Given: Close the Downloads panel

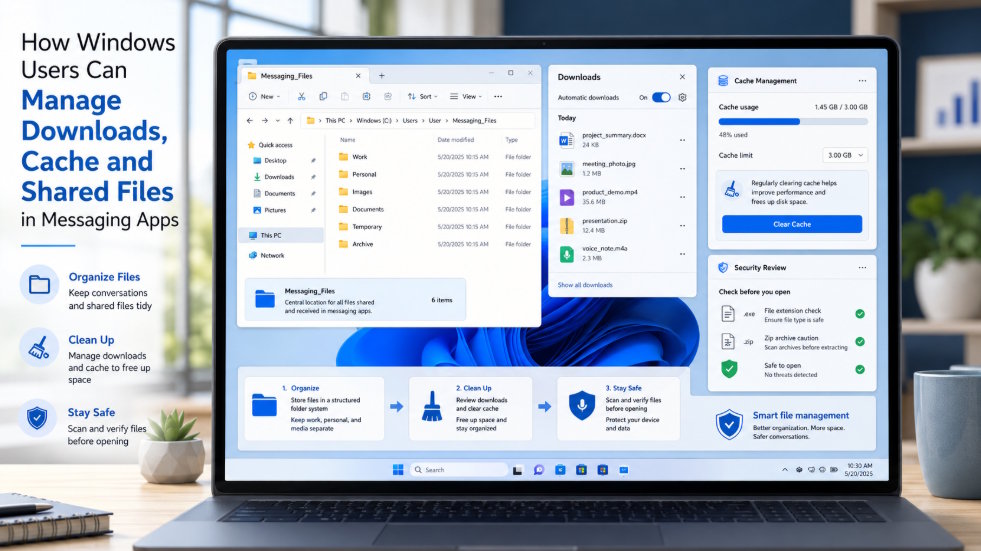Looking at the screenshot, I should click(682, 77).
